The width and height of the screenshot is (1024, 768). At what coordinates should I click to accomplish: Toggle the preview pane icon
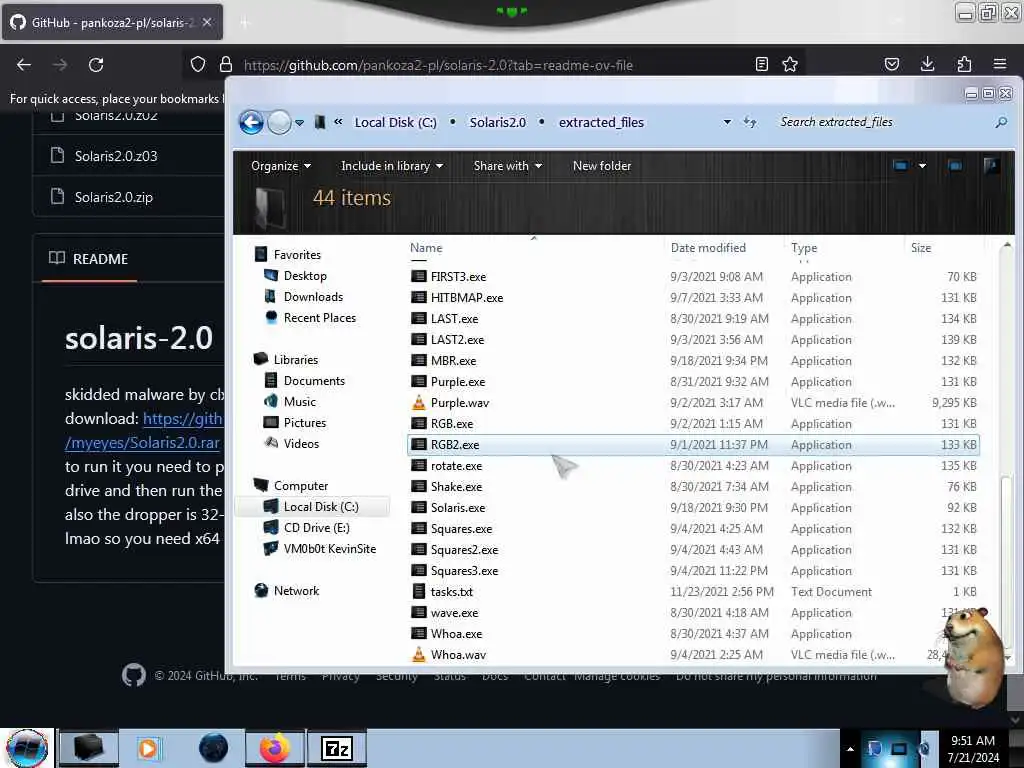(955, 166)
